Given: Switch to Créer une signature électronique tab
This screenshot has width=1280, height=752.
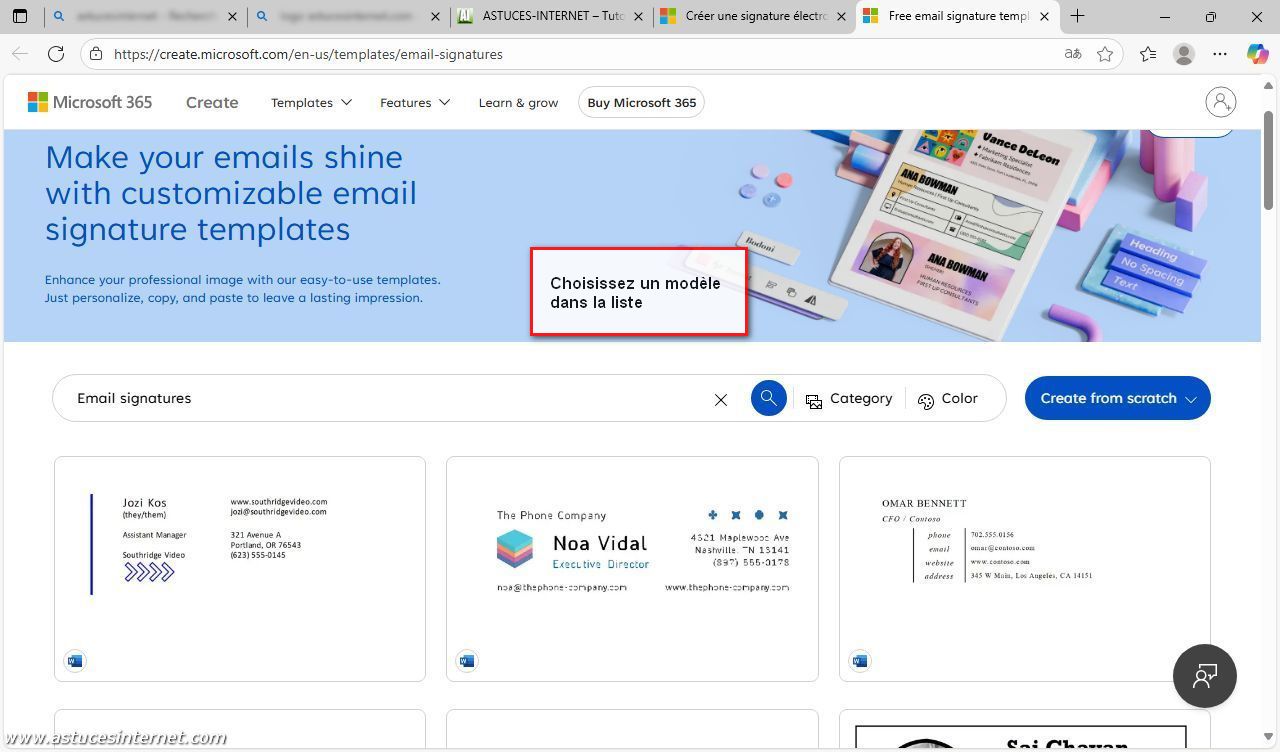Looking at the screenshot, I should pyautogui.click(x=753, y=16).
